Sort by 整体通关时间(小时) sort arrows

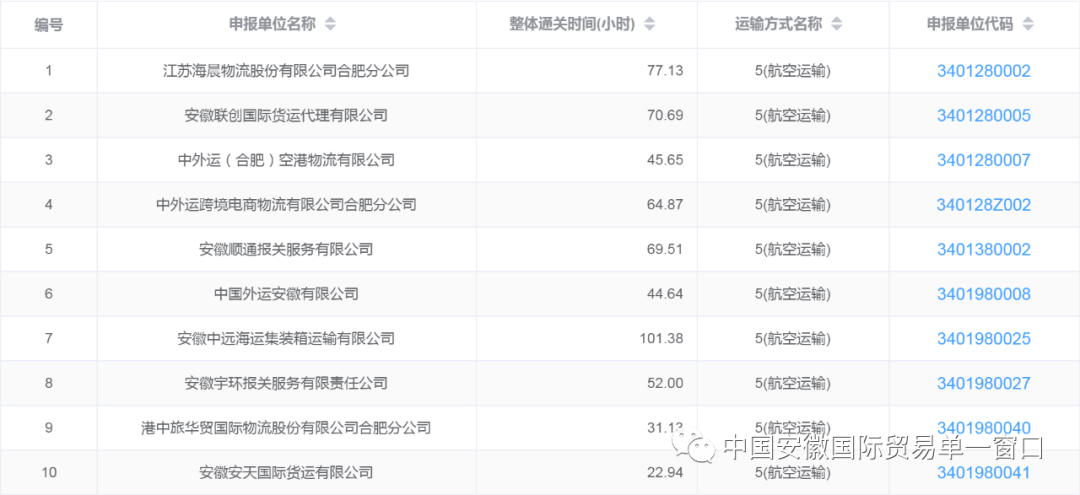650,25
